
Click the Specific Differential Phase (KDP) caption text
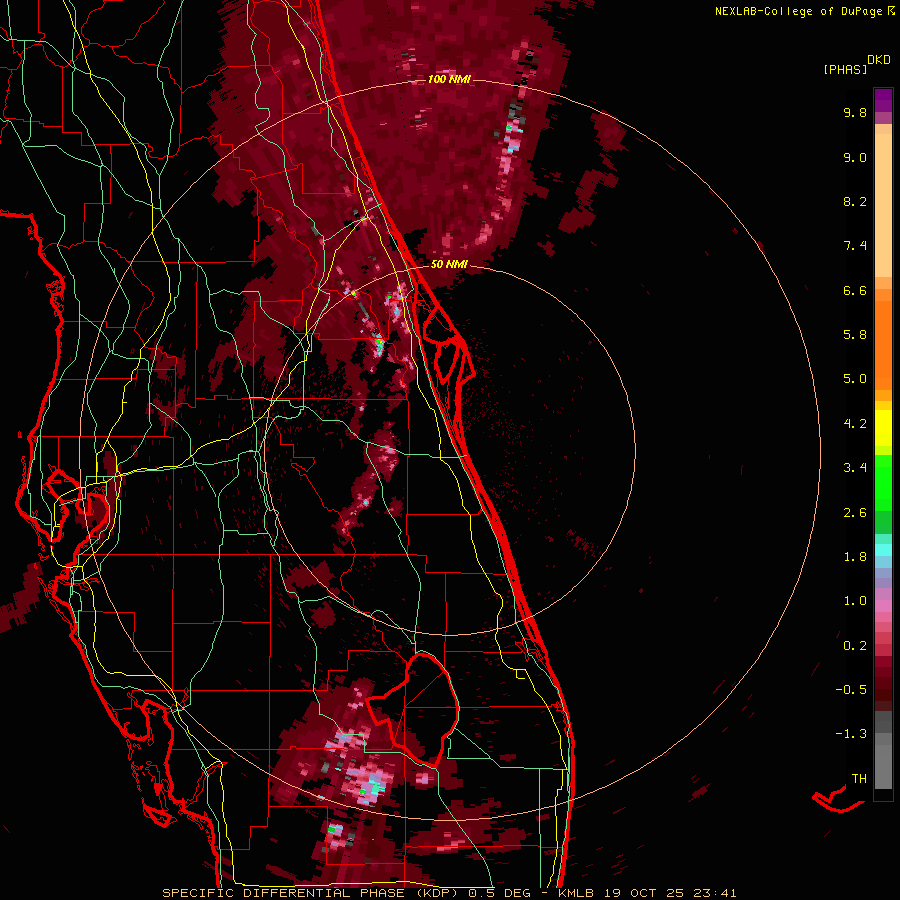point(312,893)
